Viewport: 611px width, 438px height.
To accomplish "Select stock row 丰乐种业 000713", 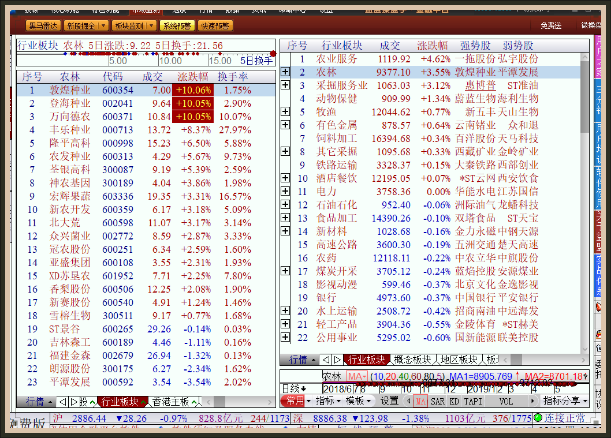I will tap(146, 130).
